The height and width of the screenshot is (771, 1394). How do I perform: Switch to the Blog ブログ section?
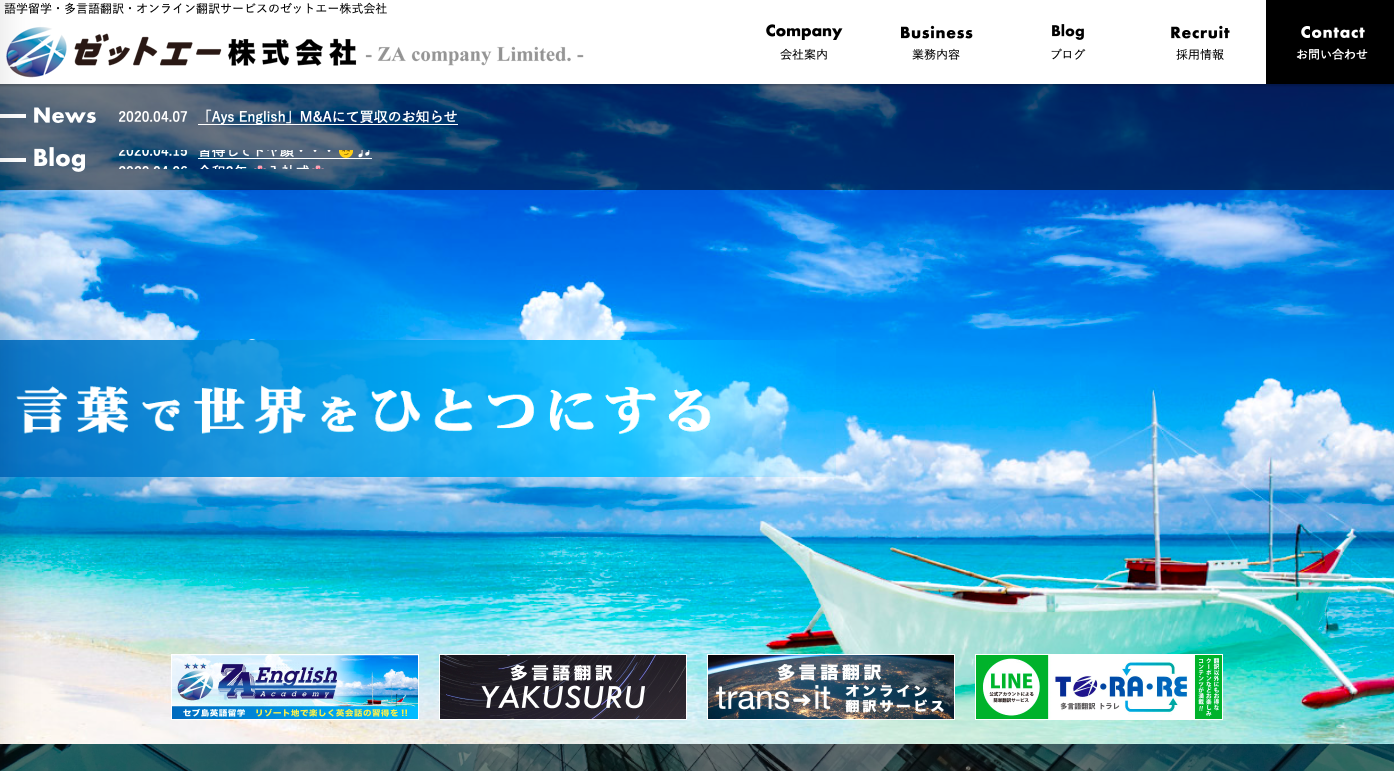1067,42
